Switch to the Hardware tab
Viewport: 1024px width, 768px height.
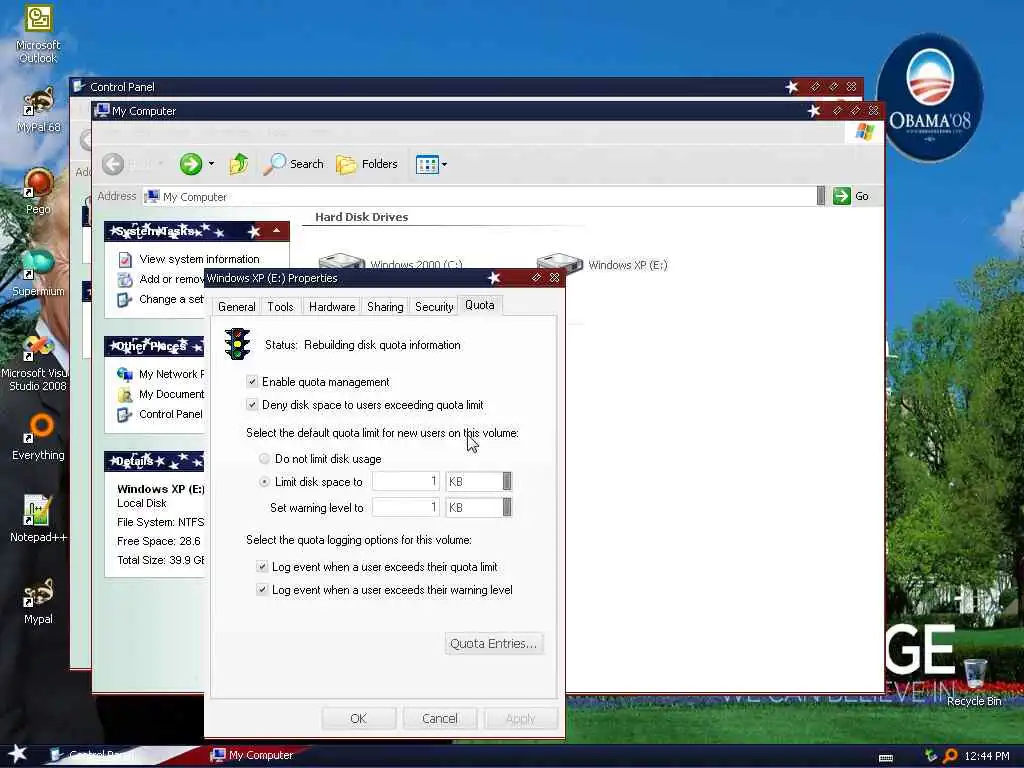pyautogui.click(x=332, y=307)
